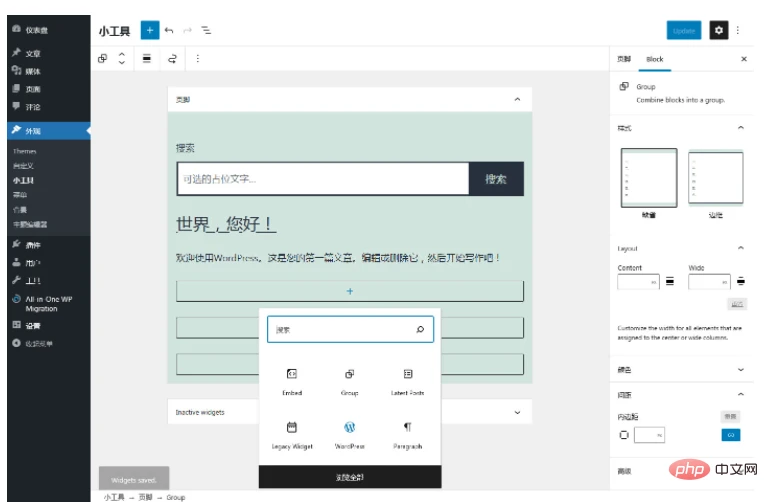Image resolution: width=768 pixels, height=502 pixels.
Task: Collapse the 页脚 widget area
Action: 517,99
